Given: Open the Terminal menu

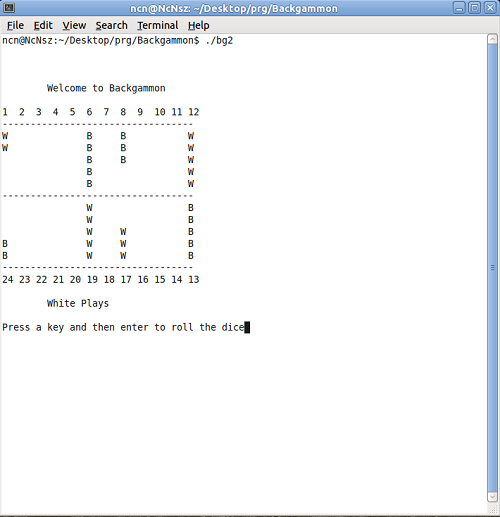Looking at the screenshot, I should [158, 25].
